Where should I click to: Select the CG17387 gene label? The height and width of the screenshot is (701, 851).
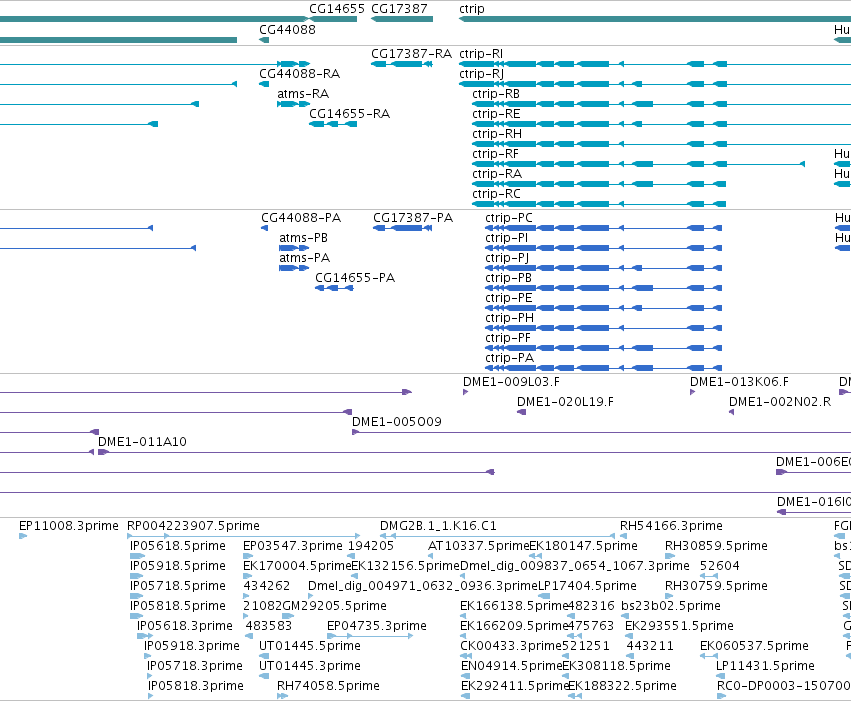[399, 9]
